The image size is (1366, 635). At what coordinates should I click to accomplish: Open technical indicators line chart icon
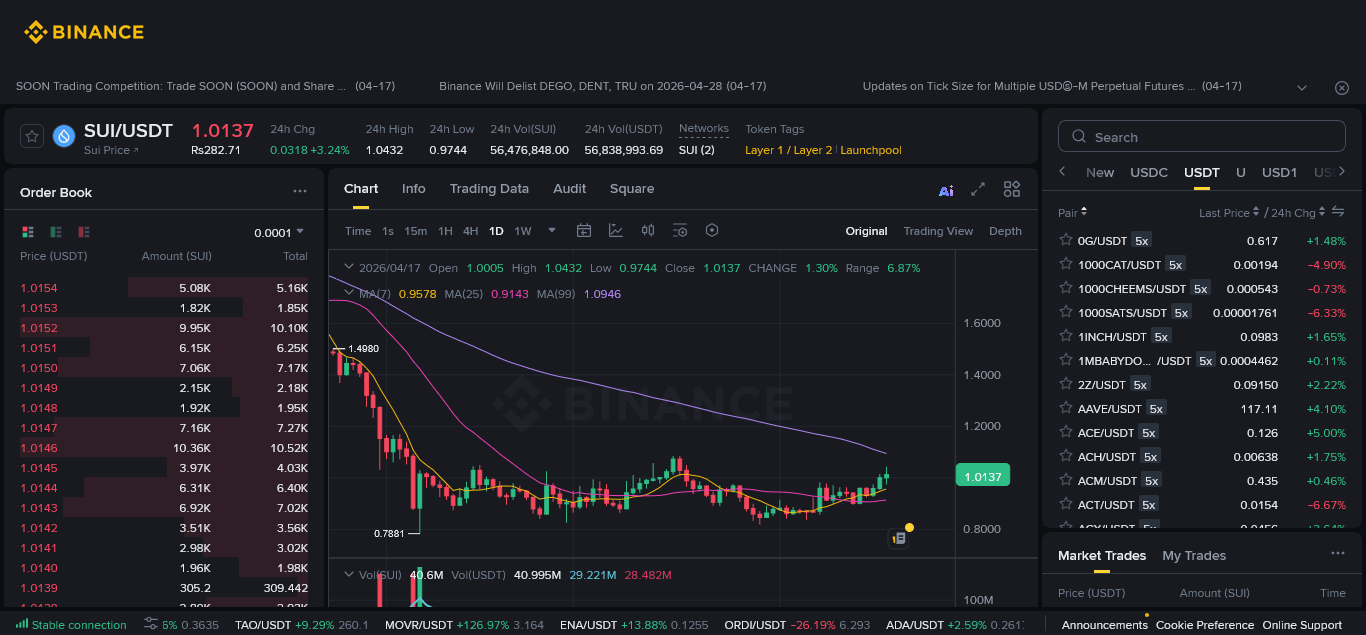click(x=616, y=231)
